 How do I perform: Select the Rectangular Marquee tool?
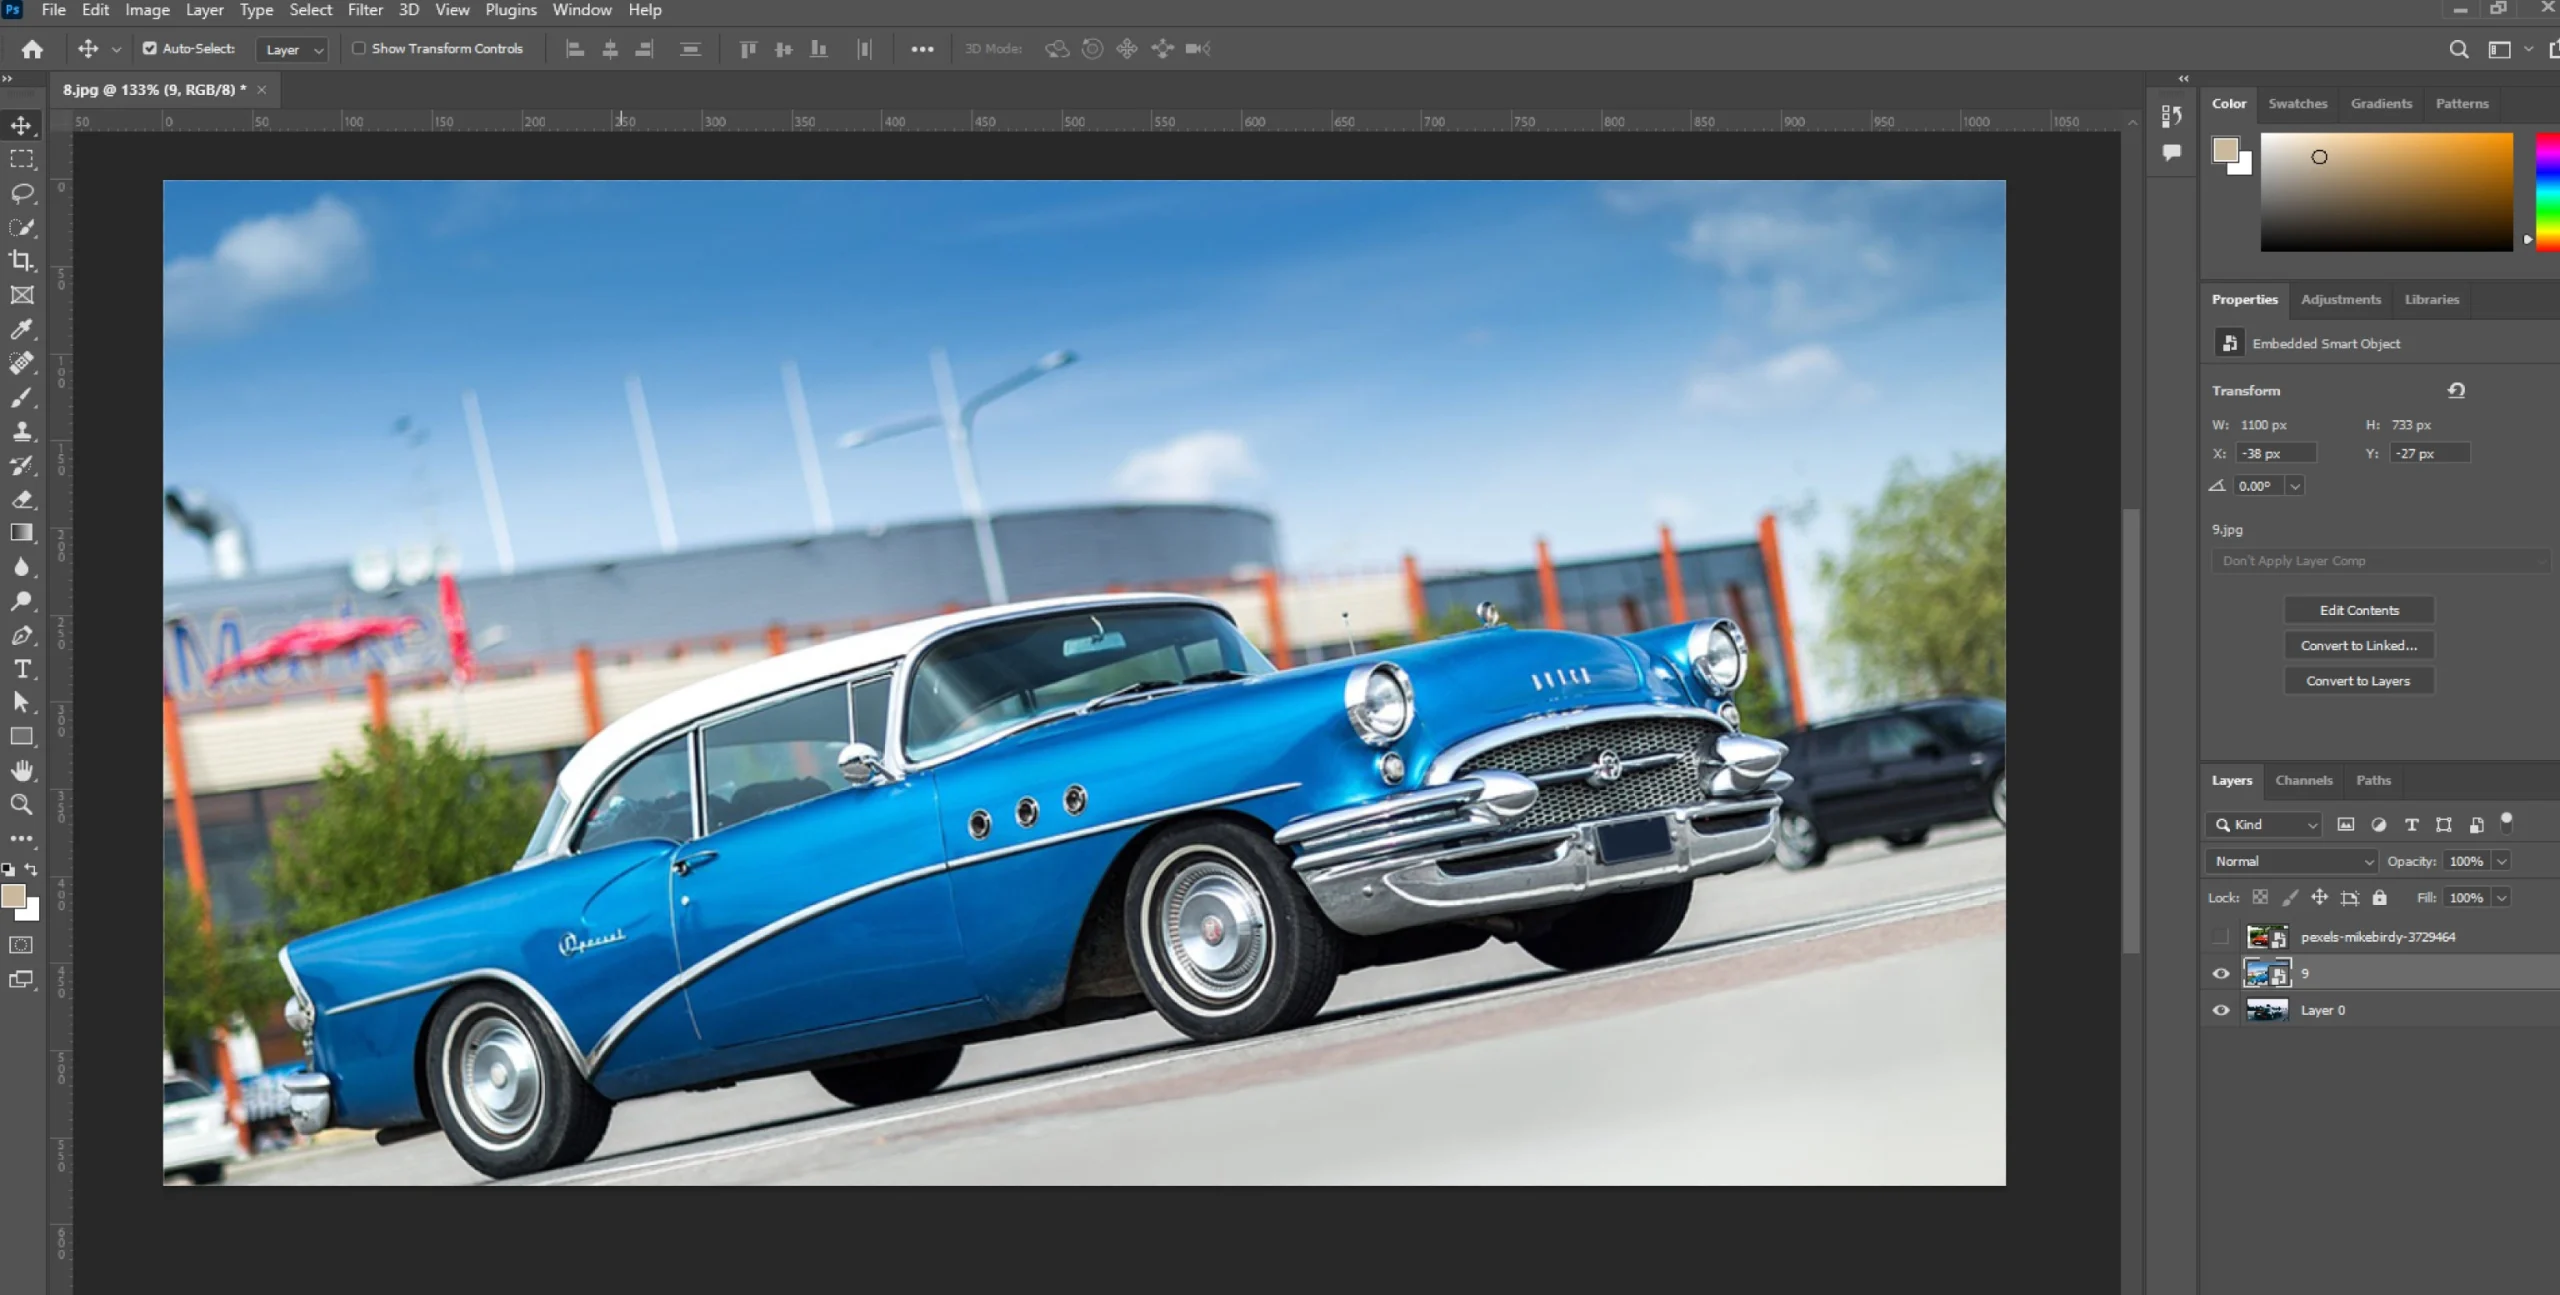coord(21,159)
